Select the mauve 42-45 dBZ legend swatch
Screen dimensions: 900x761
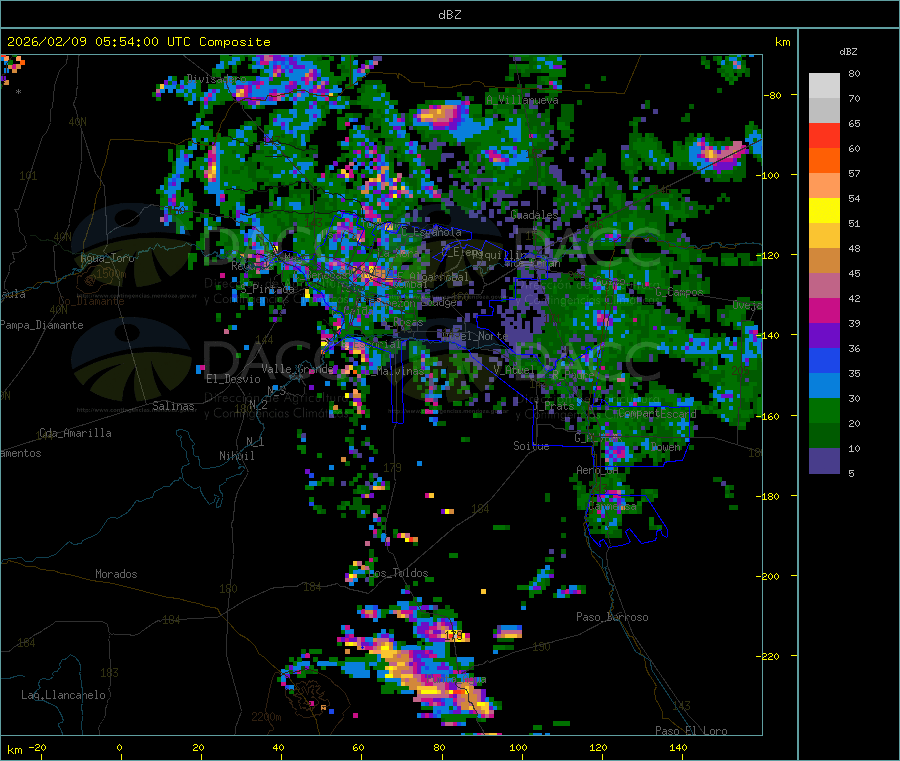(x=824, y=286)
